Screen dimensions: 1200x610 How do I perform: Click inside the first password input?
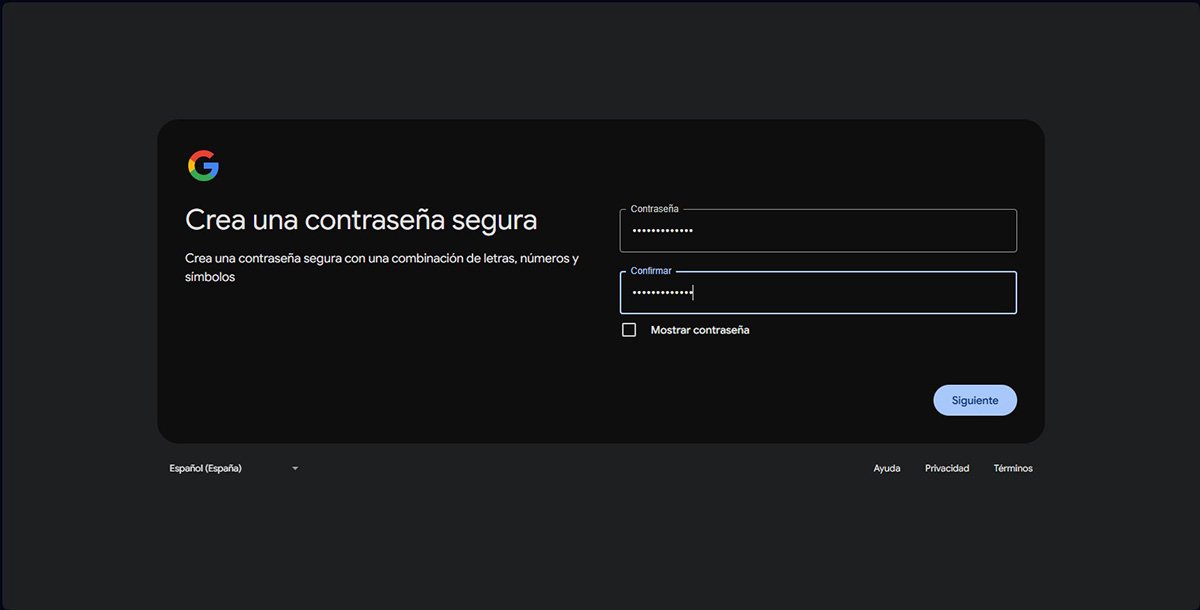coord(818,230)
